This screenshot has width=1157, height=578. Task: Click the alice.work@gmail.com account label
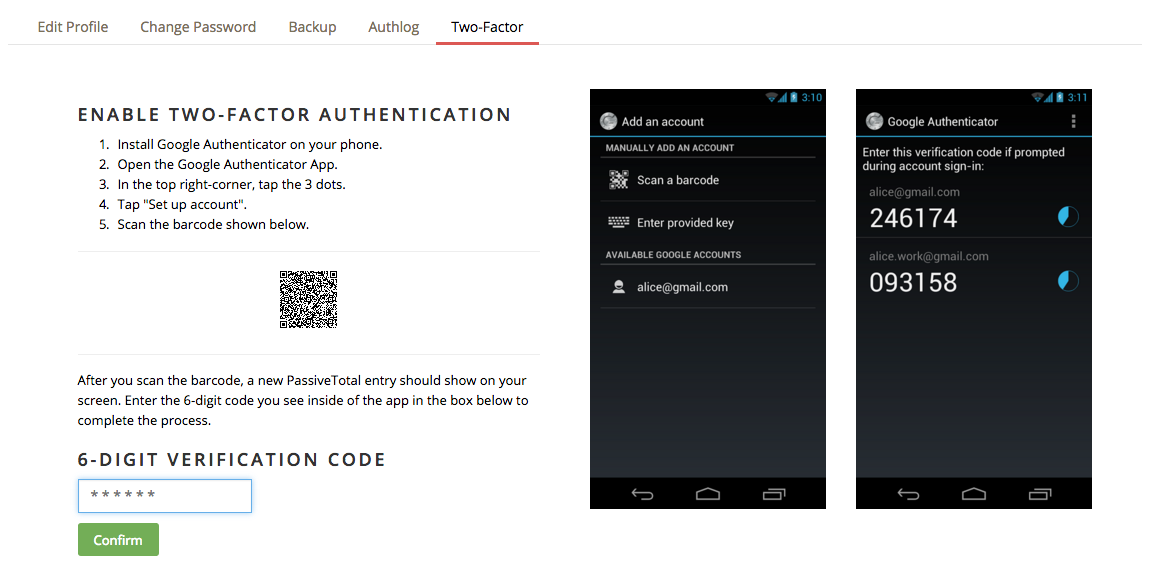(928, 256)
